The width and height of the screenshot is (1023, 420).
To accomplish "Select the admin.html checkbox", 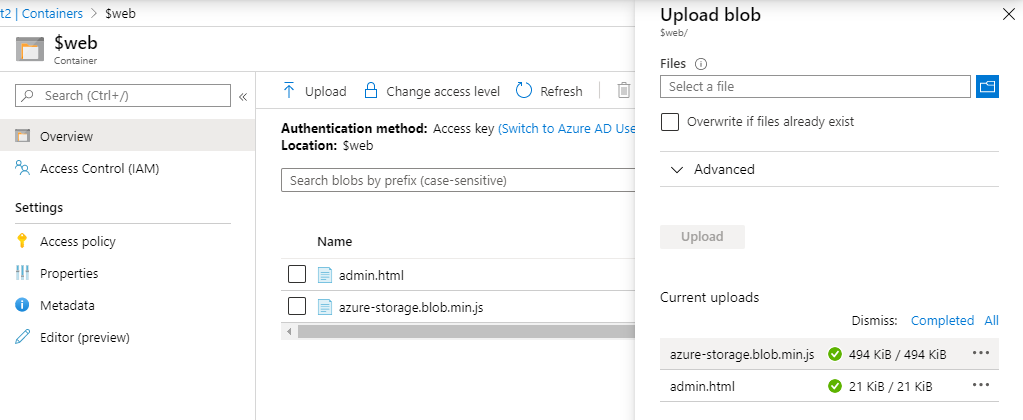I will (297, 275).
